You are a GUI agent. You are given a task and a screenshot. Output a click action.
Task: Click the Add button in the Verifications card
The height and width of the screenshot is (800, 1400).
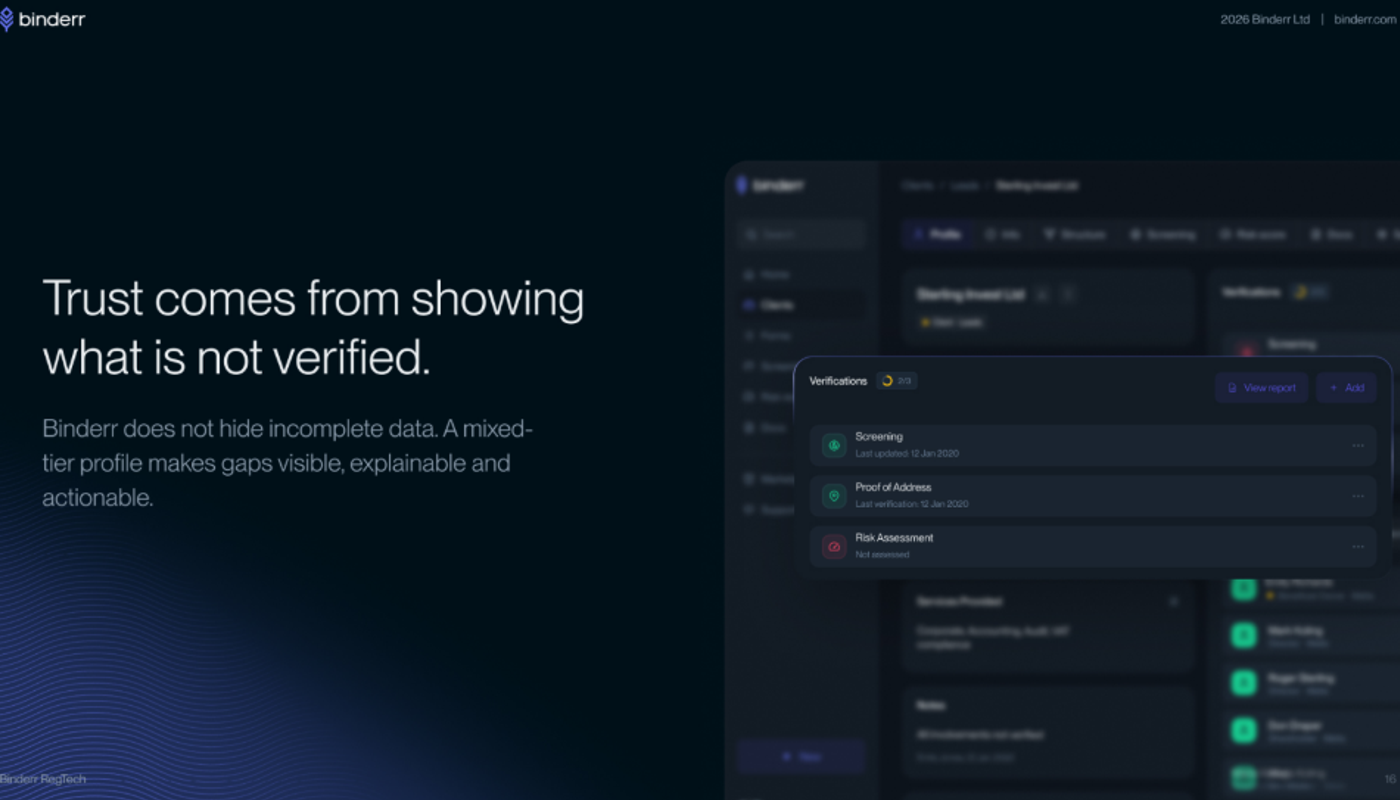[x=1346, y=388]
